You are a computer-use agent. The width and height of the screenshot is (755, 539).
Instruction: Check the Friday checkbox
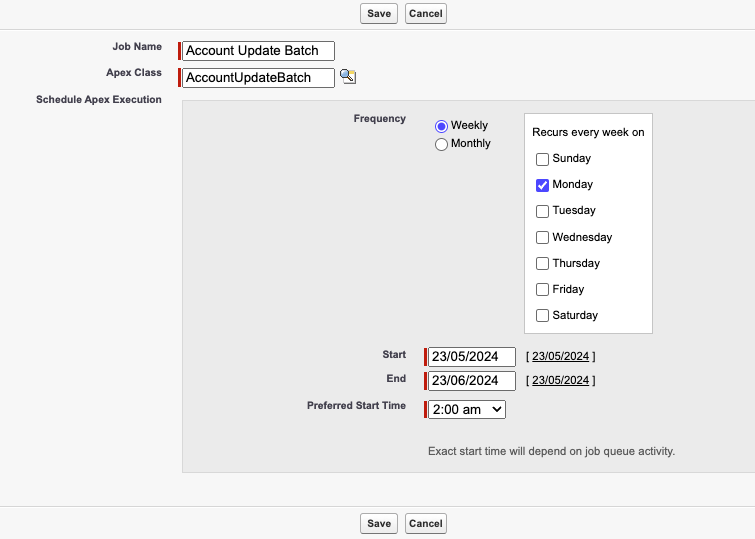(542, 289)
